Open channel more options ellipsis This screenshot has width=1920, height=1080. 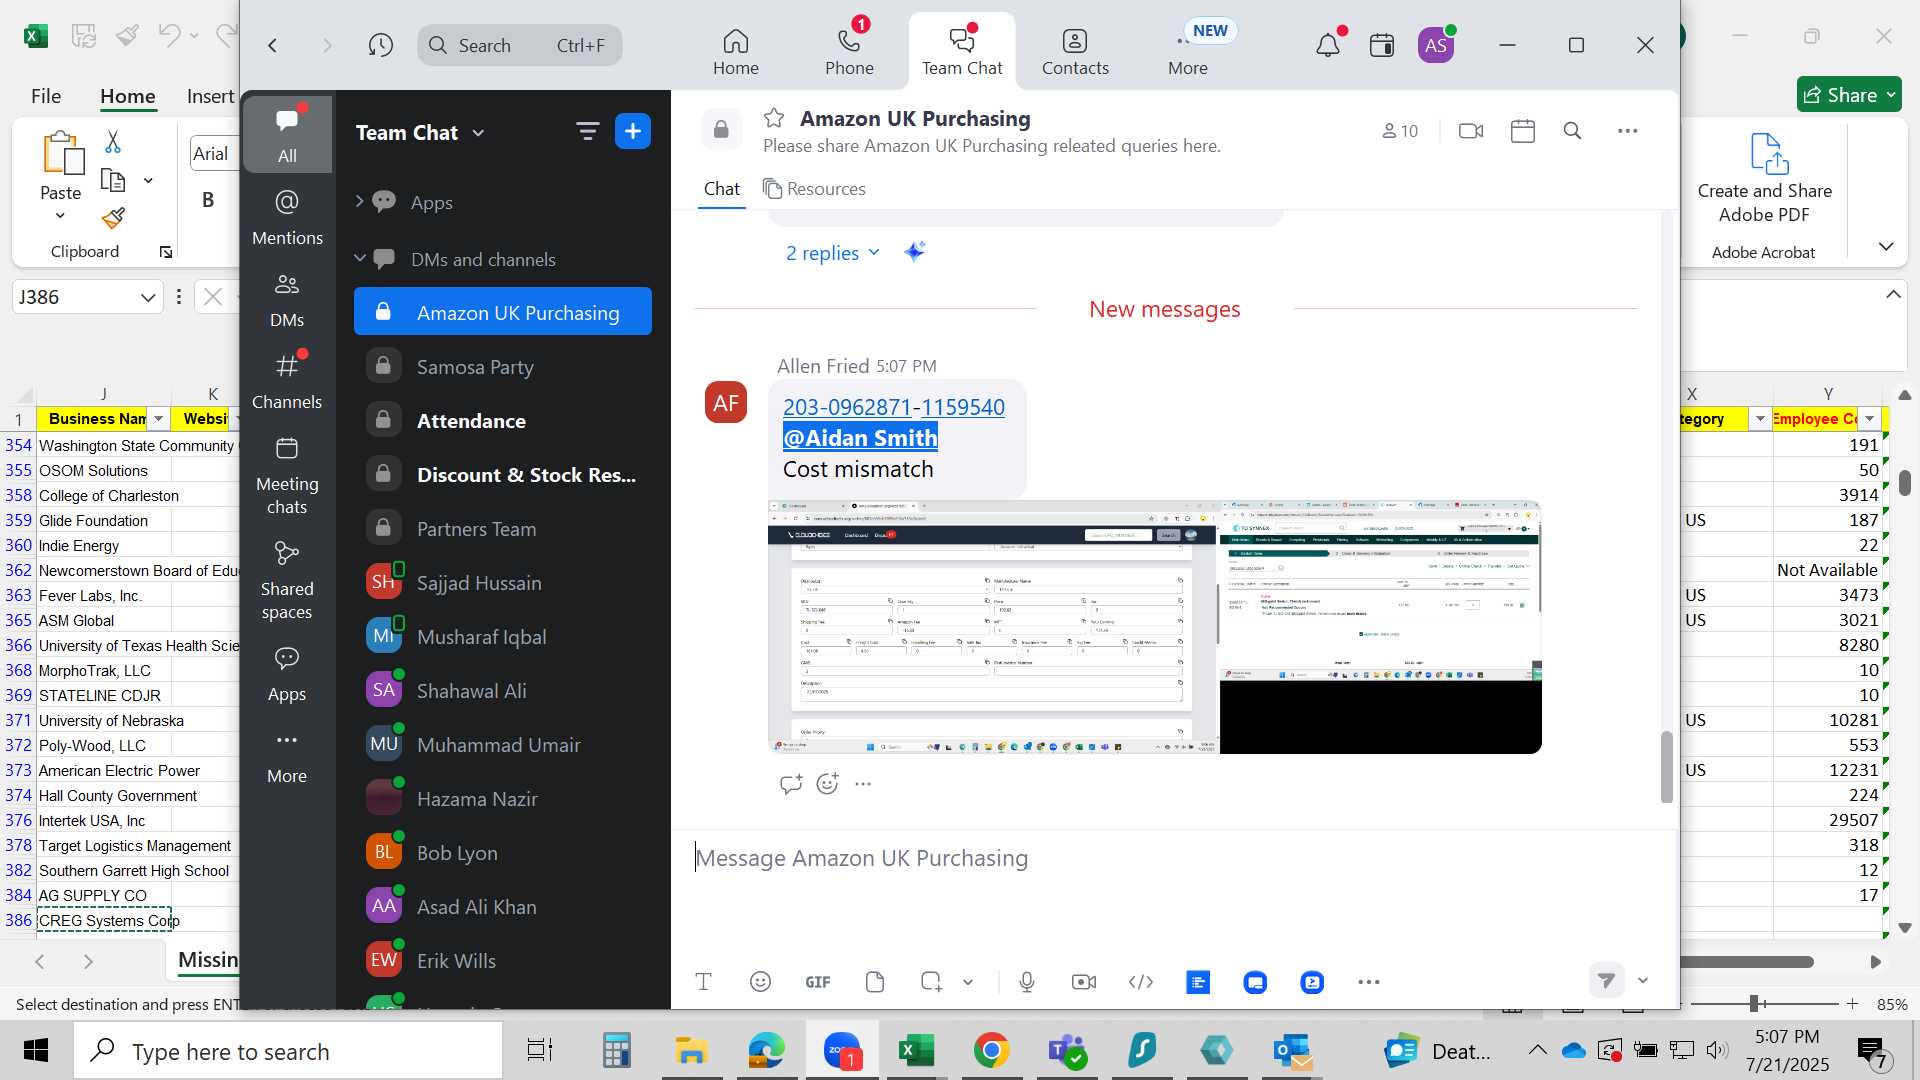pyautogui.click(x=1628, y=131)
